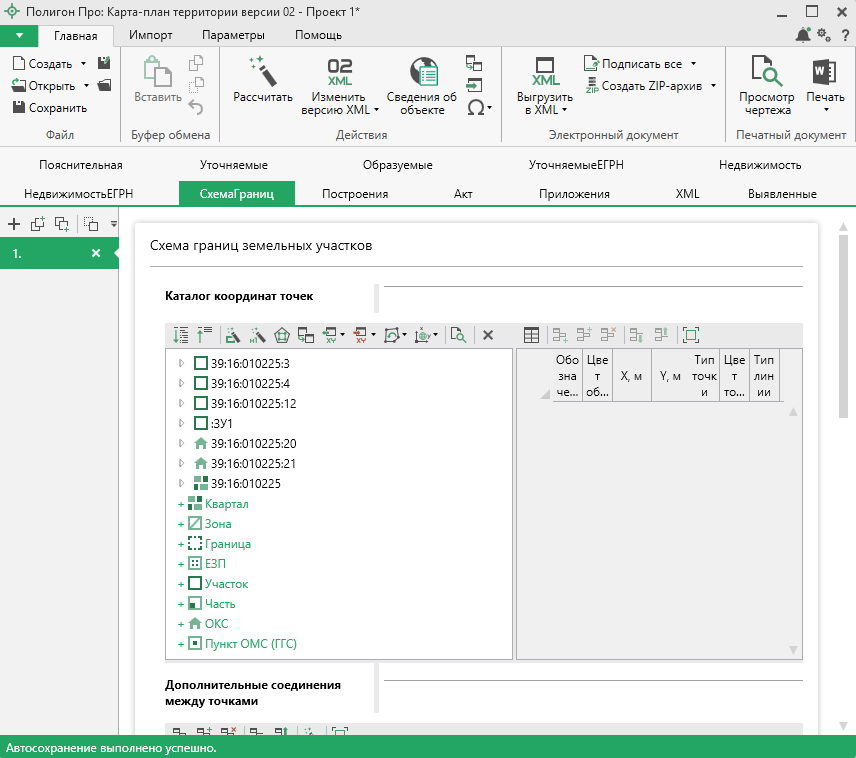
Task: Switch to the Импорт ribbon tab
Action: click(151, 35)
